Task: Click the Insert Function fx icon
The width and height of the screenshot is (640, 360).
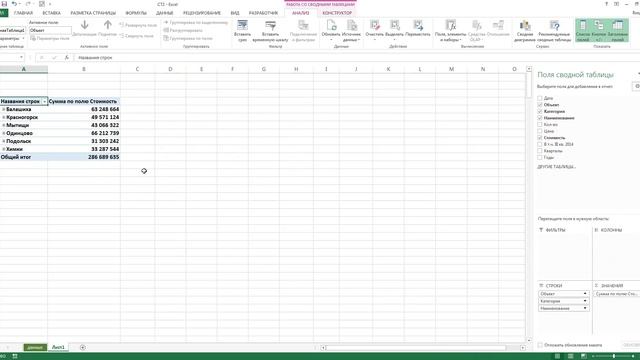Action: pyautogui.click(x=67, y=58)
